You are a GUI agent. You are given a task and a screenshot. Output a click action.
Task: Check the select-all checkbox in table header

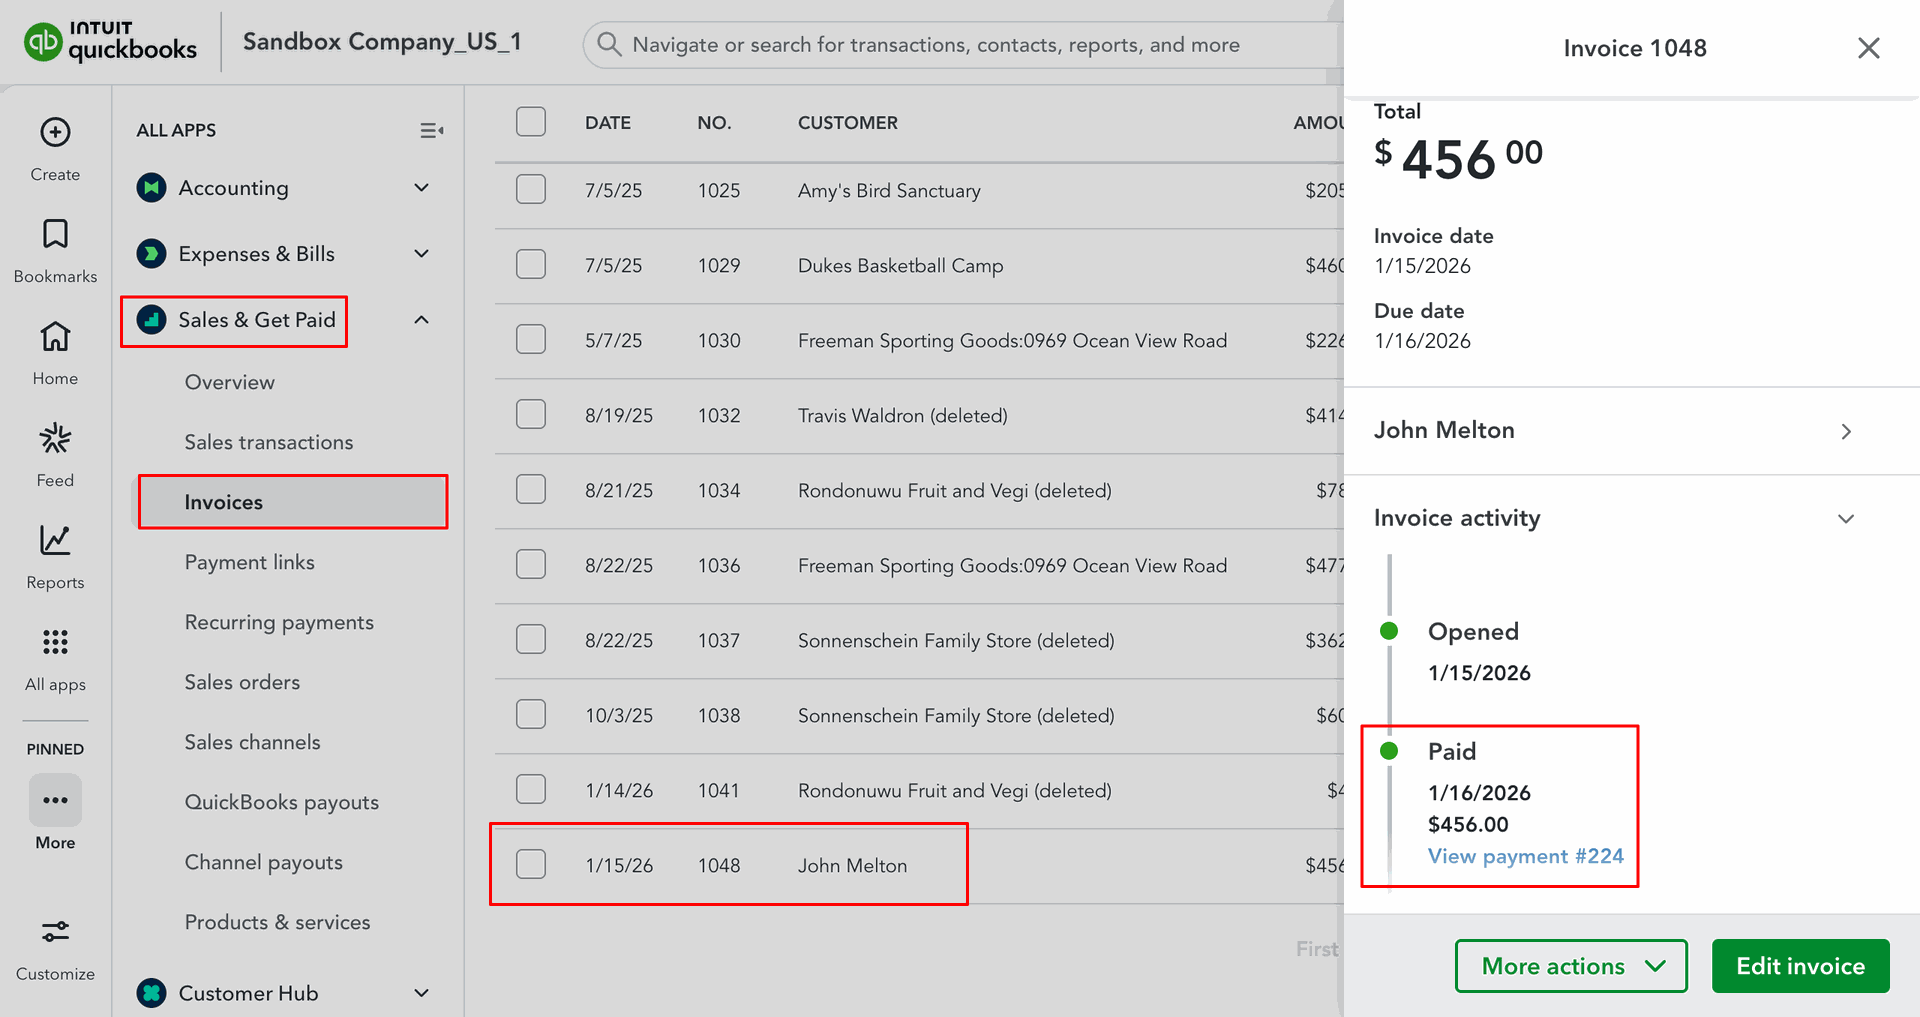pyautogui.click(x=531, y=122)
